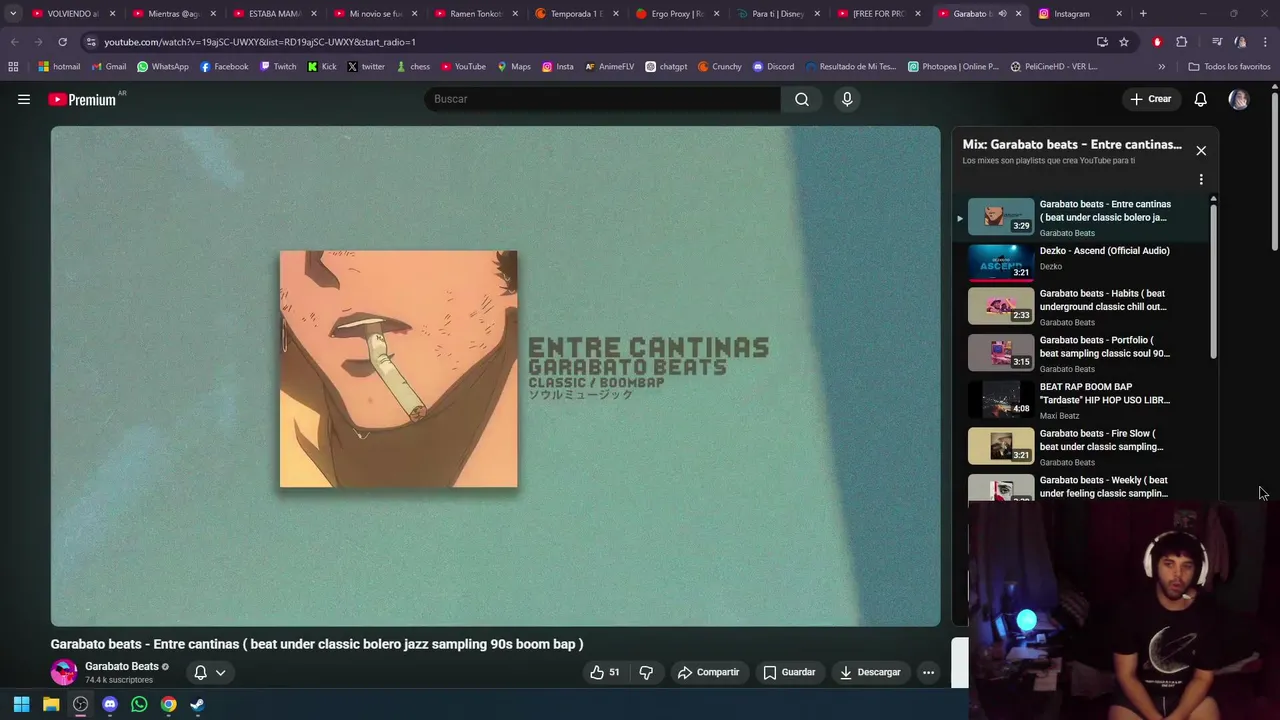The image size is (1280, 720).
Task: Open the browser tab search dropdown
Action: pyautogui.click(x=13, y=14)
